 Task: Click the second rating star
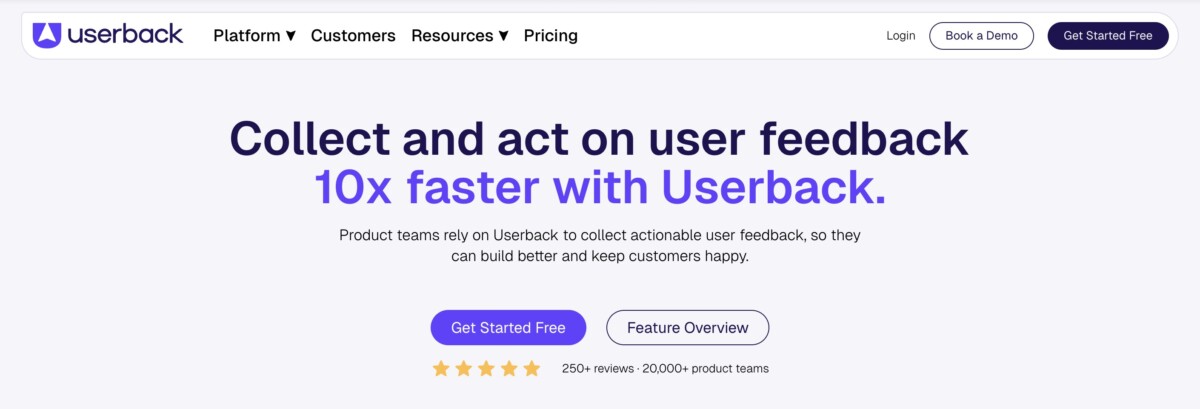(464, 369)
